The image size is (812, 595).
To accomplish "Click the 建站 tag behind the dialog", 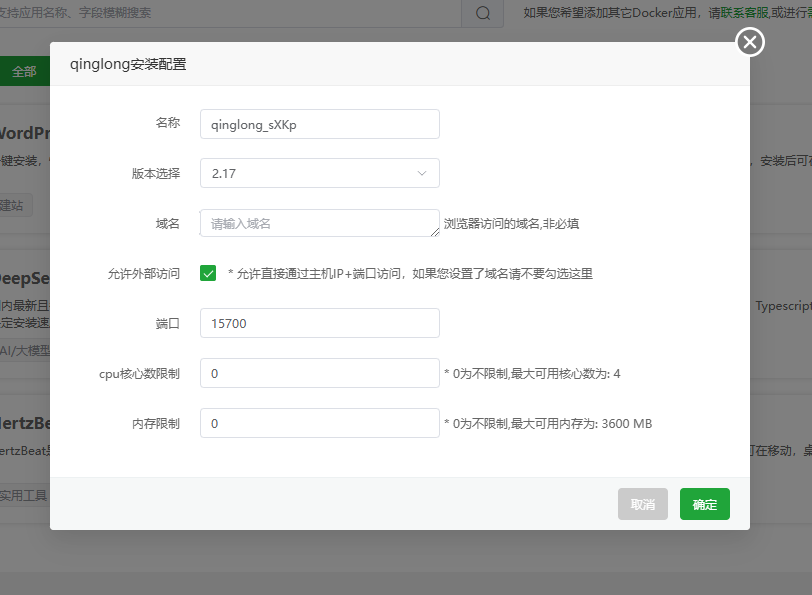I will tap(14, 205).
